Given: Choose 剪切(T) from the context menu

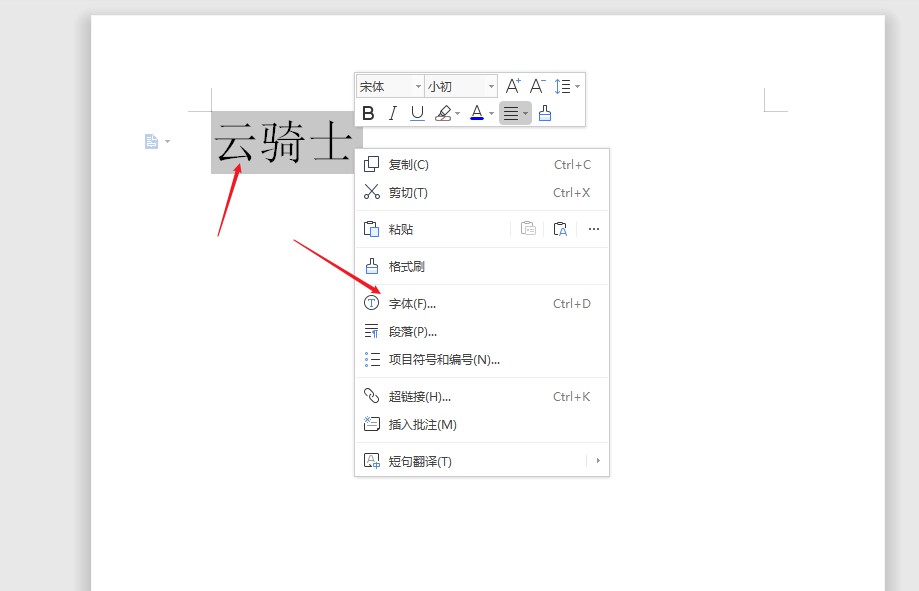Looking at the screenshot, I should point(482,192).
